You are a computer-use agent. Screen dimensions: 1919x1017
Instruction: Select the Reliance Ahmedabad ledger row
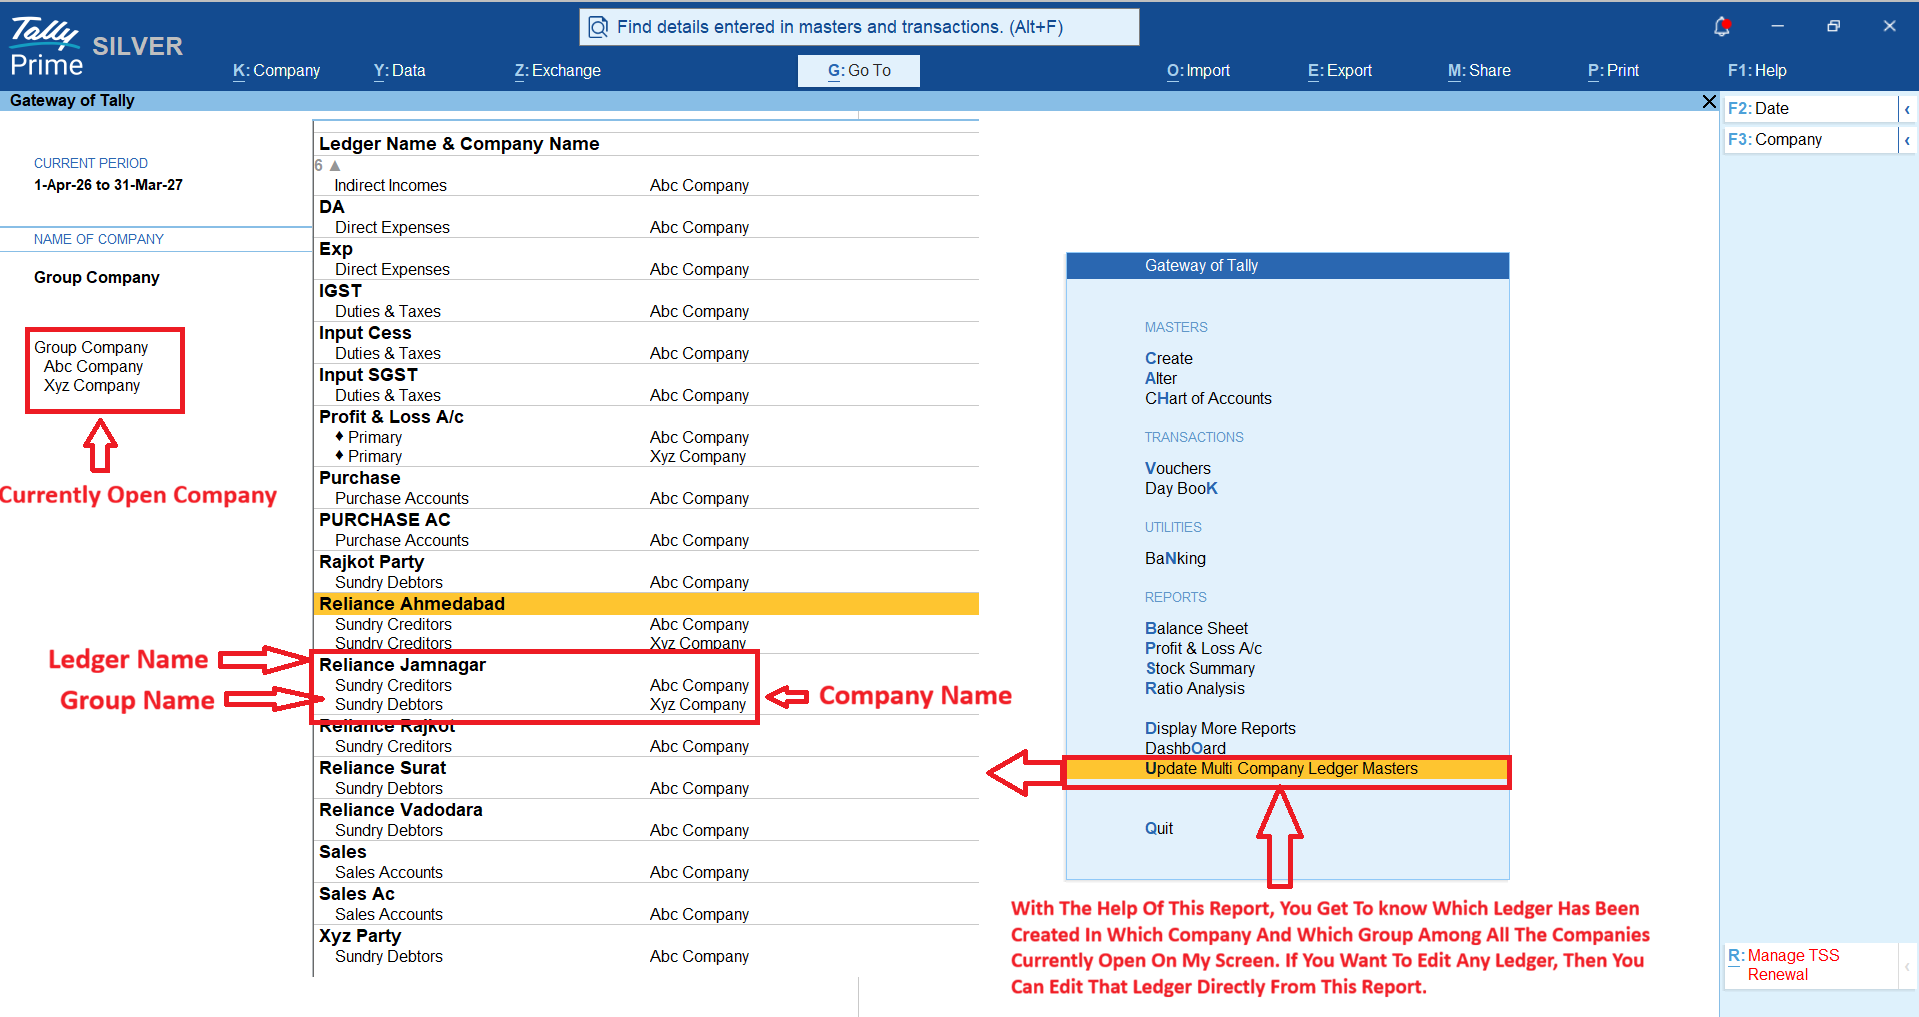[646, 604]
